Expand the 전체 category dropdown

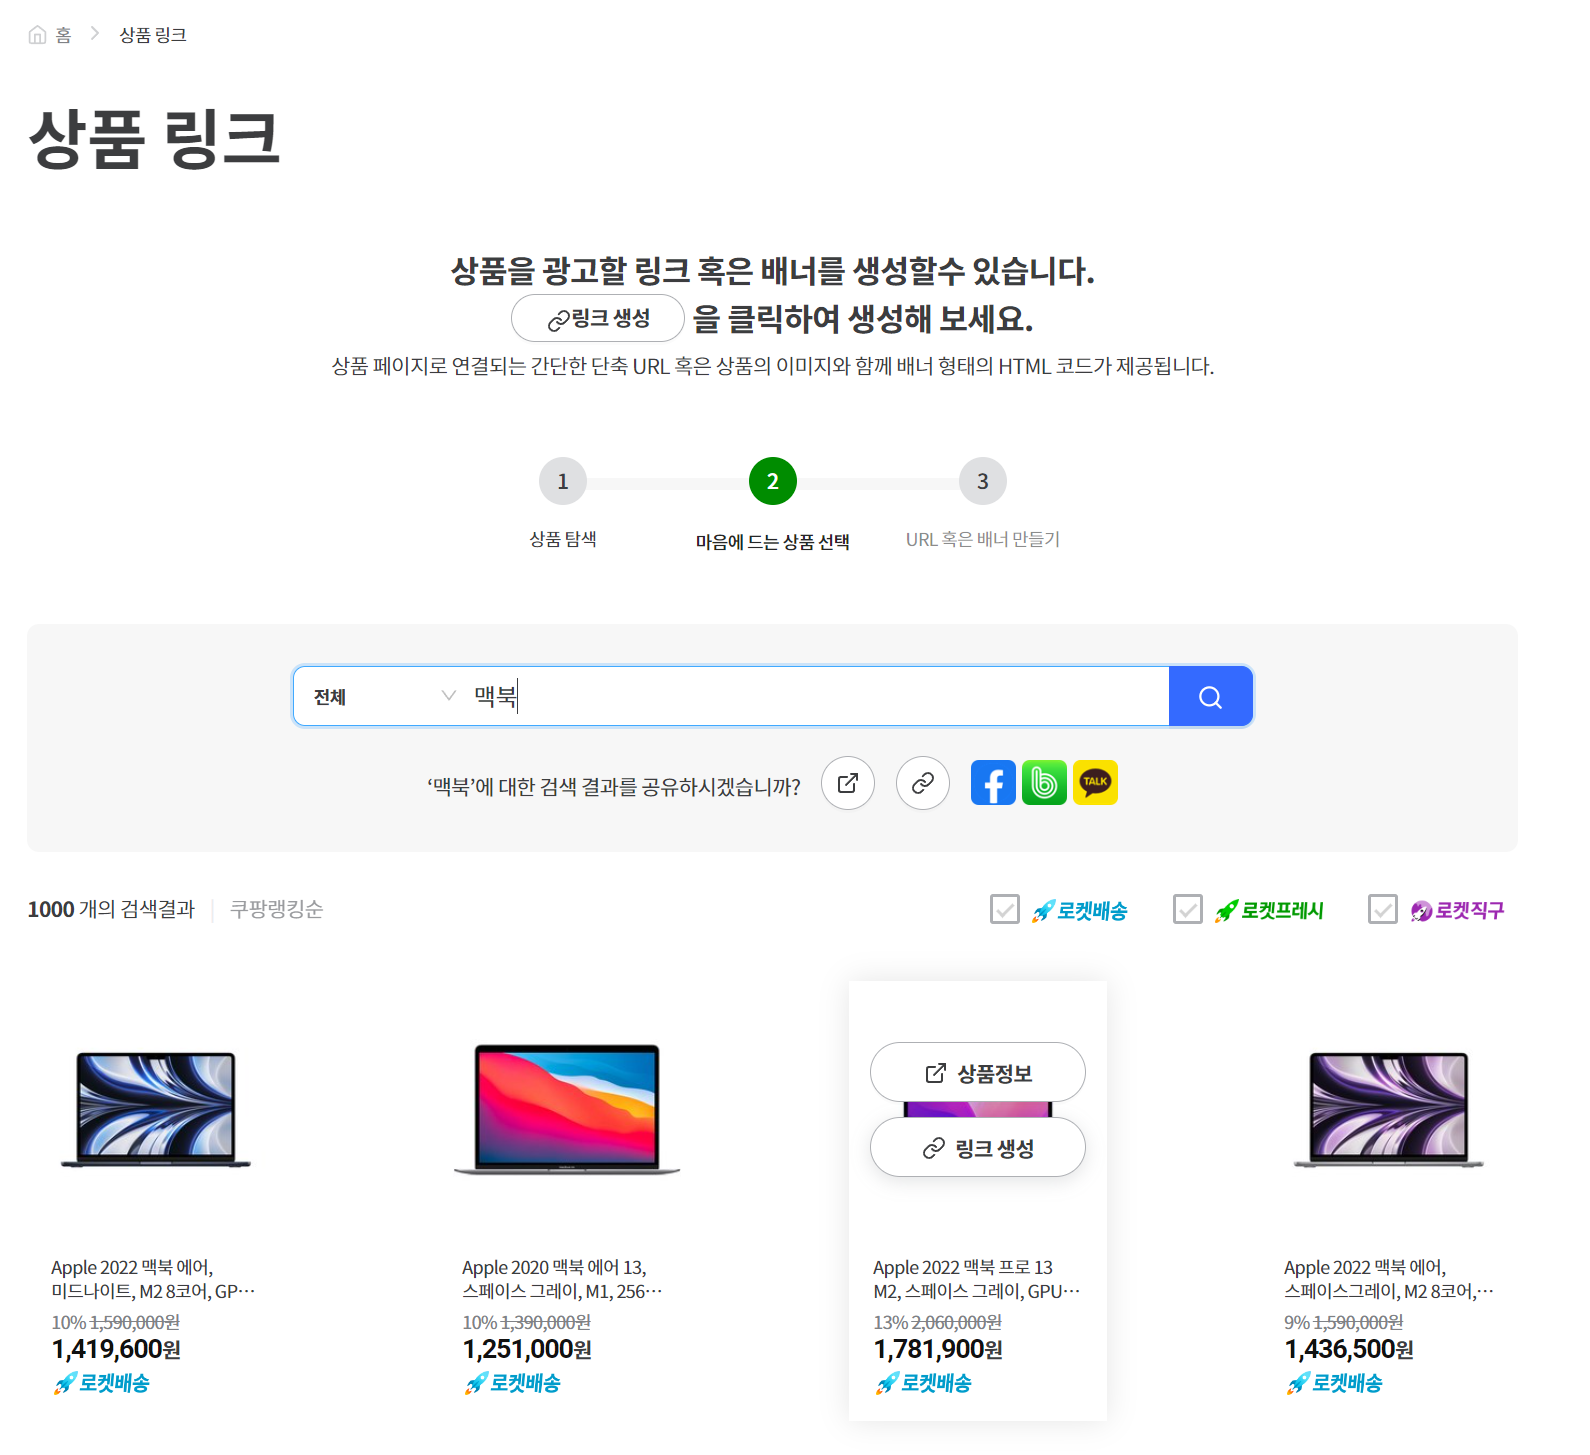pyautogui.click(x=384, y=696)
